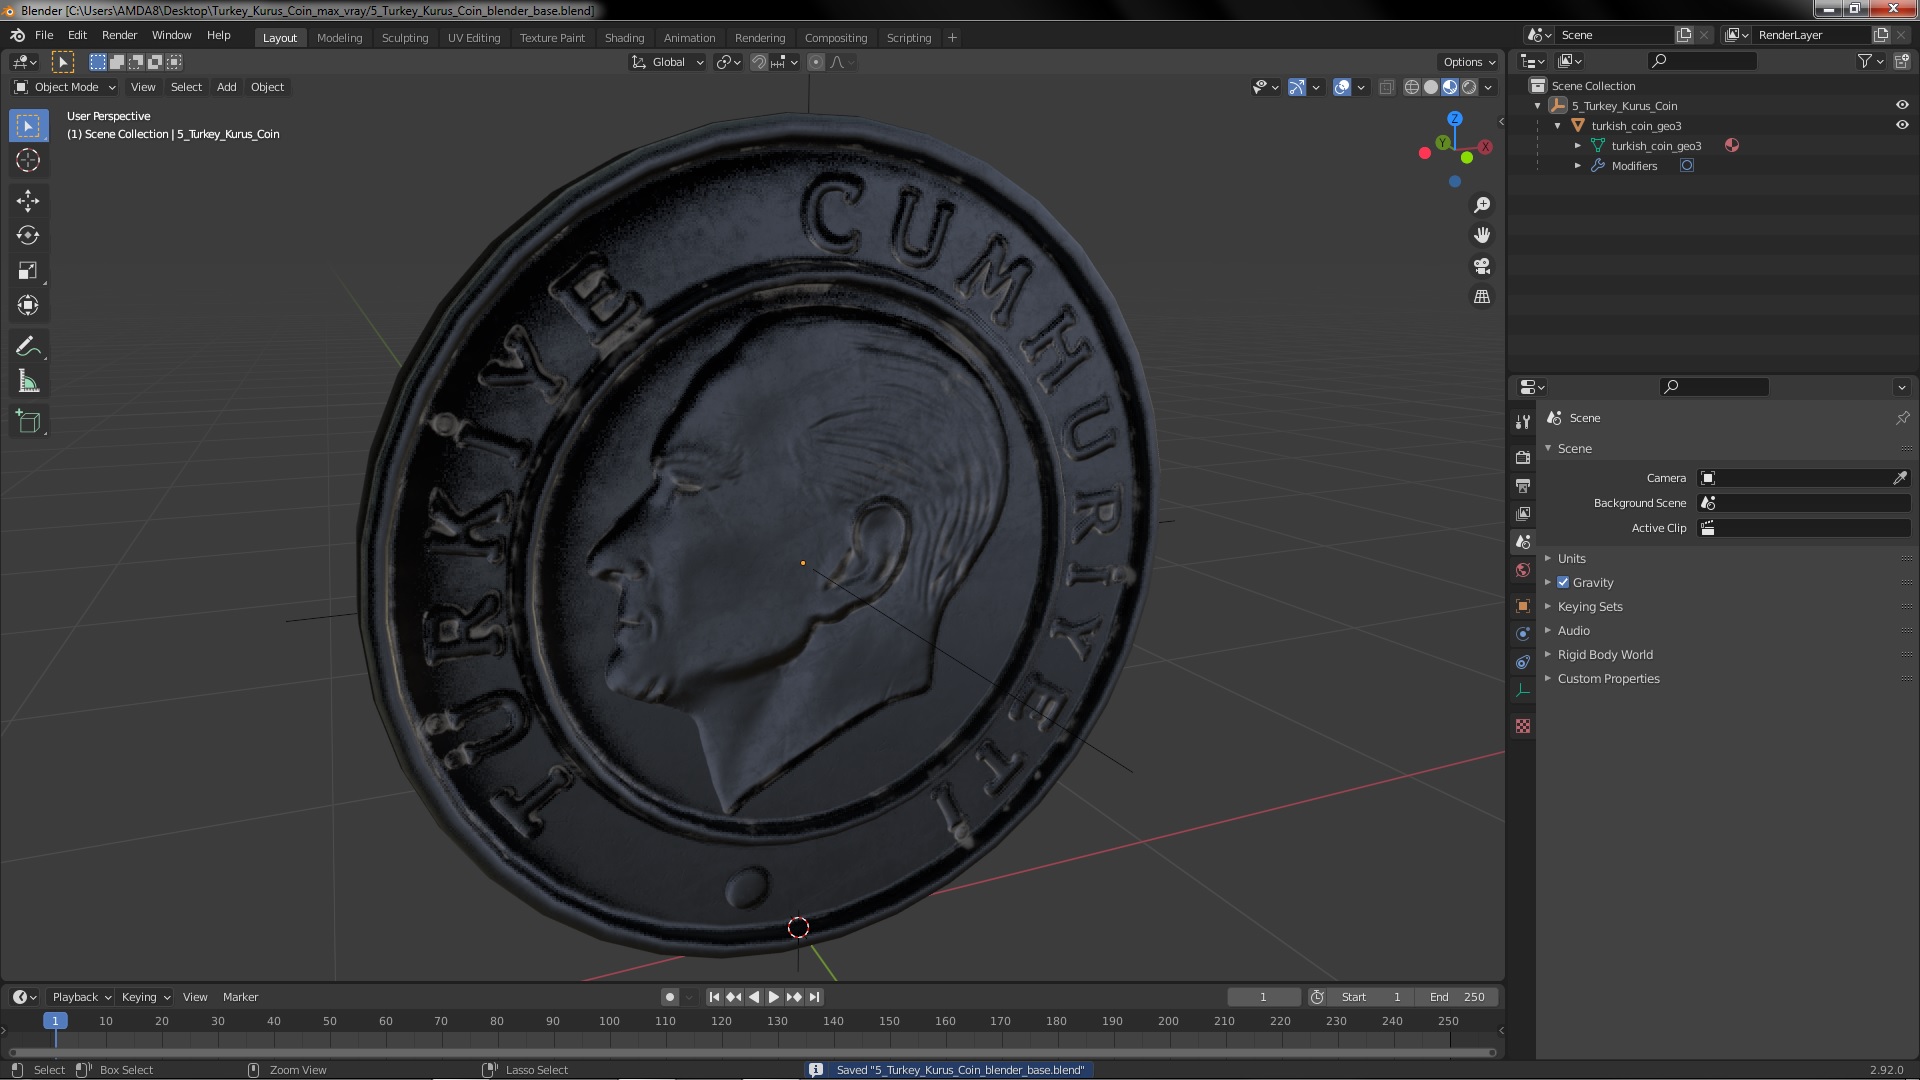1920x1080 pixels.
Task: Toggle visibility of turkish_coin_geo3 object
Action: tap(1902, 125)
